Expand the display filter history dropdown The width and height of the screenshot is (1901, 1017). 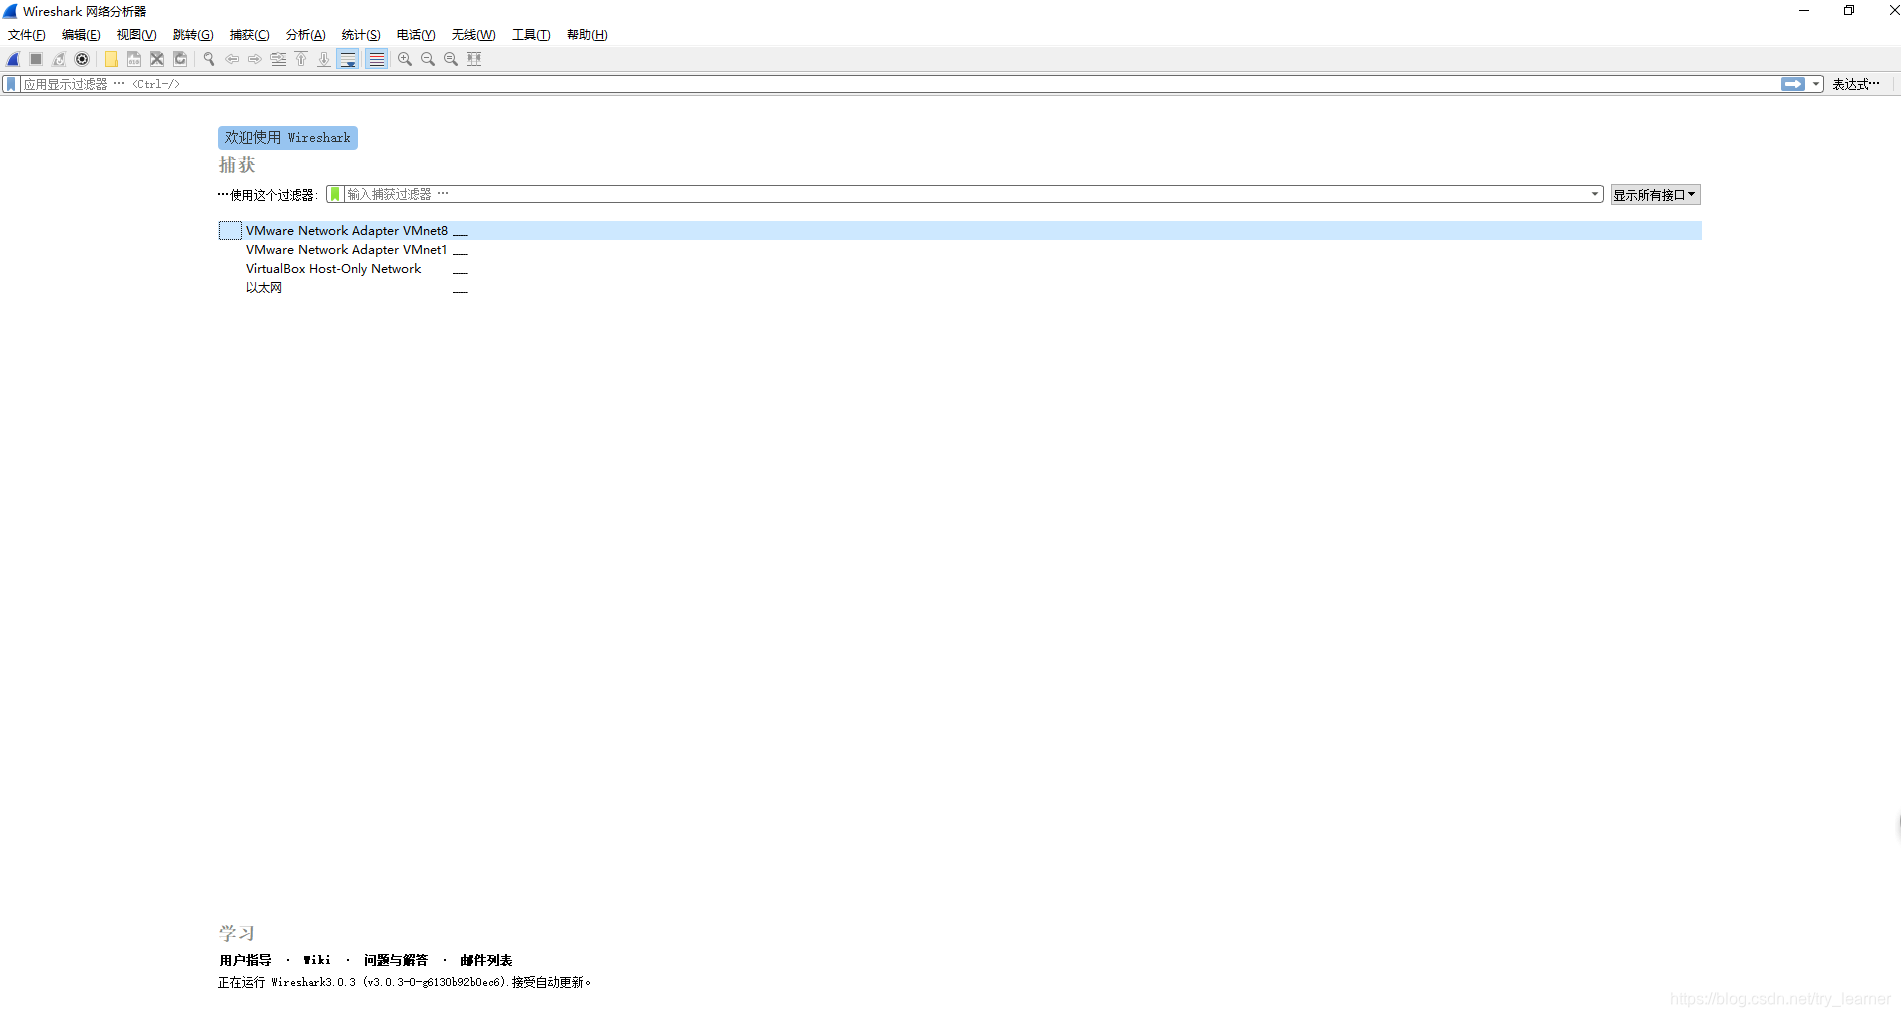[x=1816, y=84]
